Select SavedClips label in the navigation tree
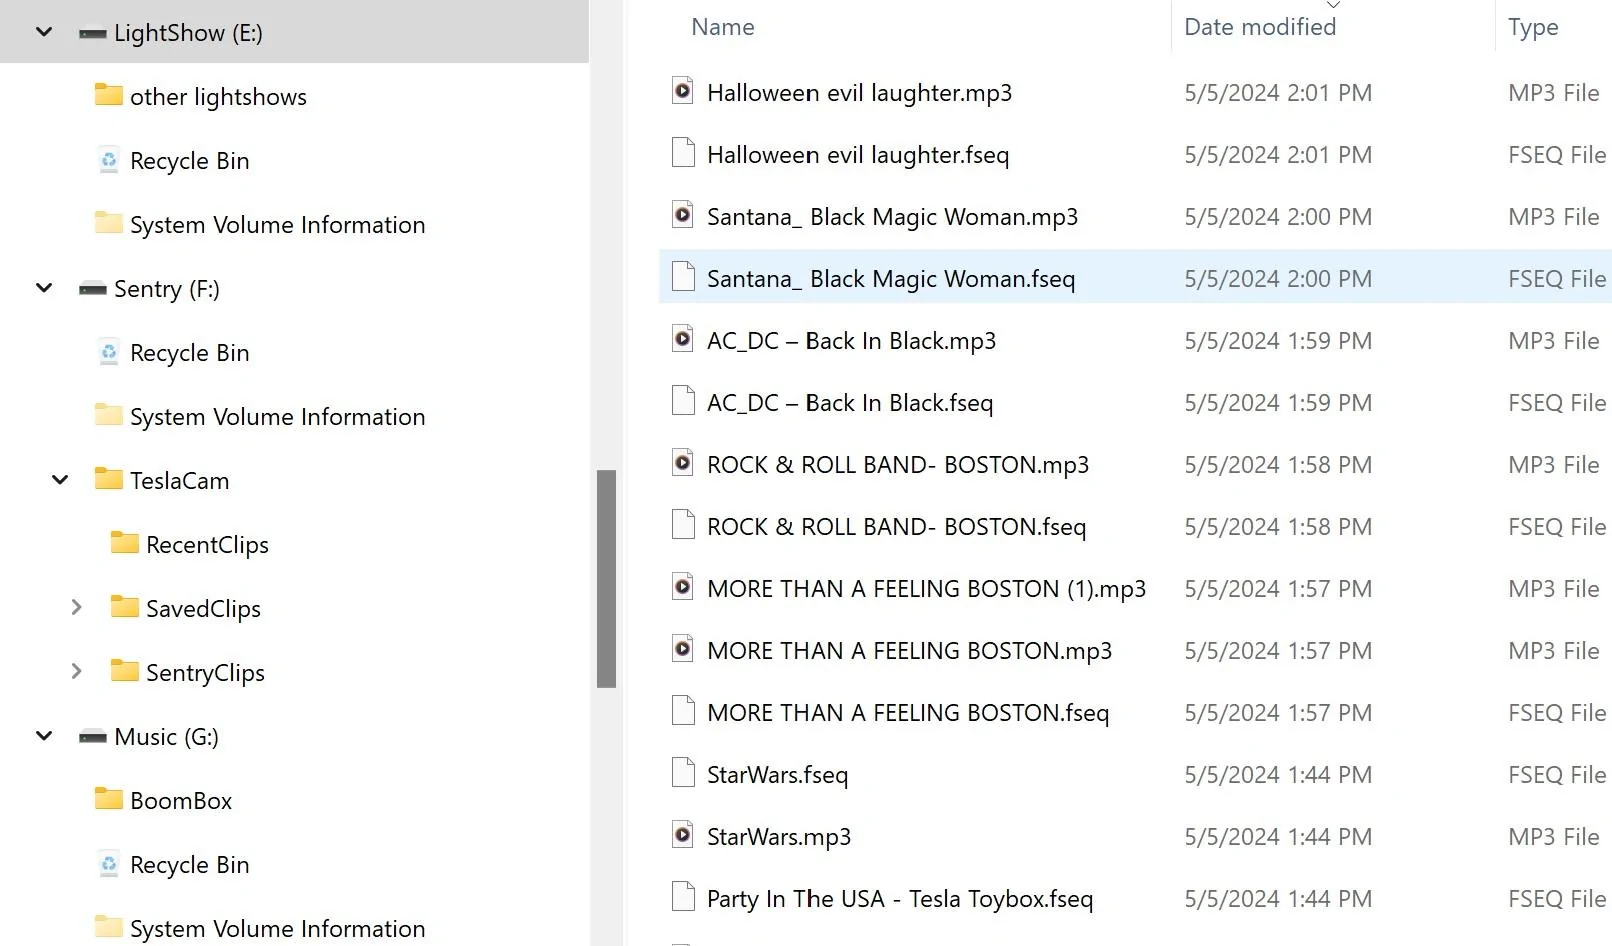1612x946 pixels. click(203, 609)
